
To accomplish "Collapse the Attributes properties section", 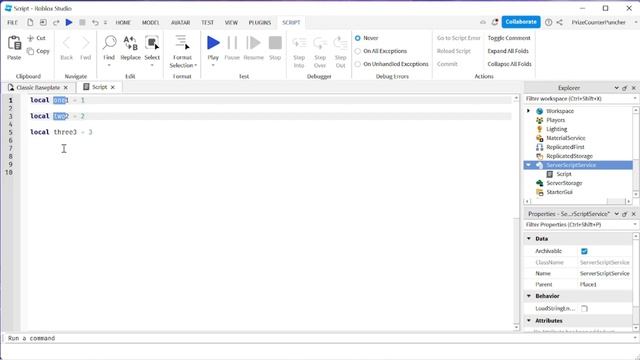I will click(529, 321).
